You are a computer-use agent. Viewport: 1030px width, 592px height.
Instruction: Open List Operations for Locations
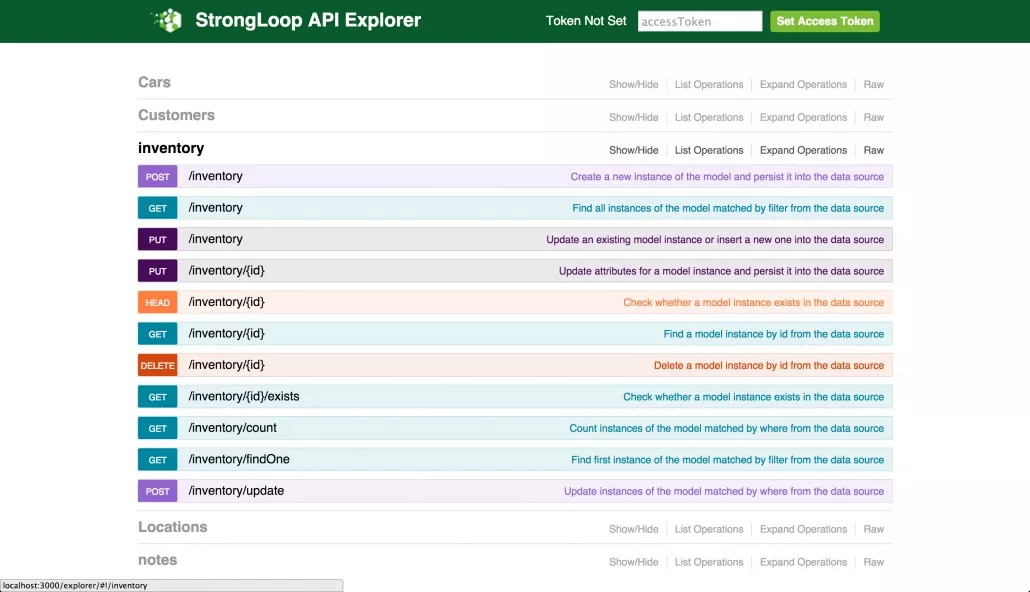tap(709, 529)
